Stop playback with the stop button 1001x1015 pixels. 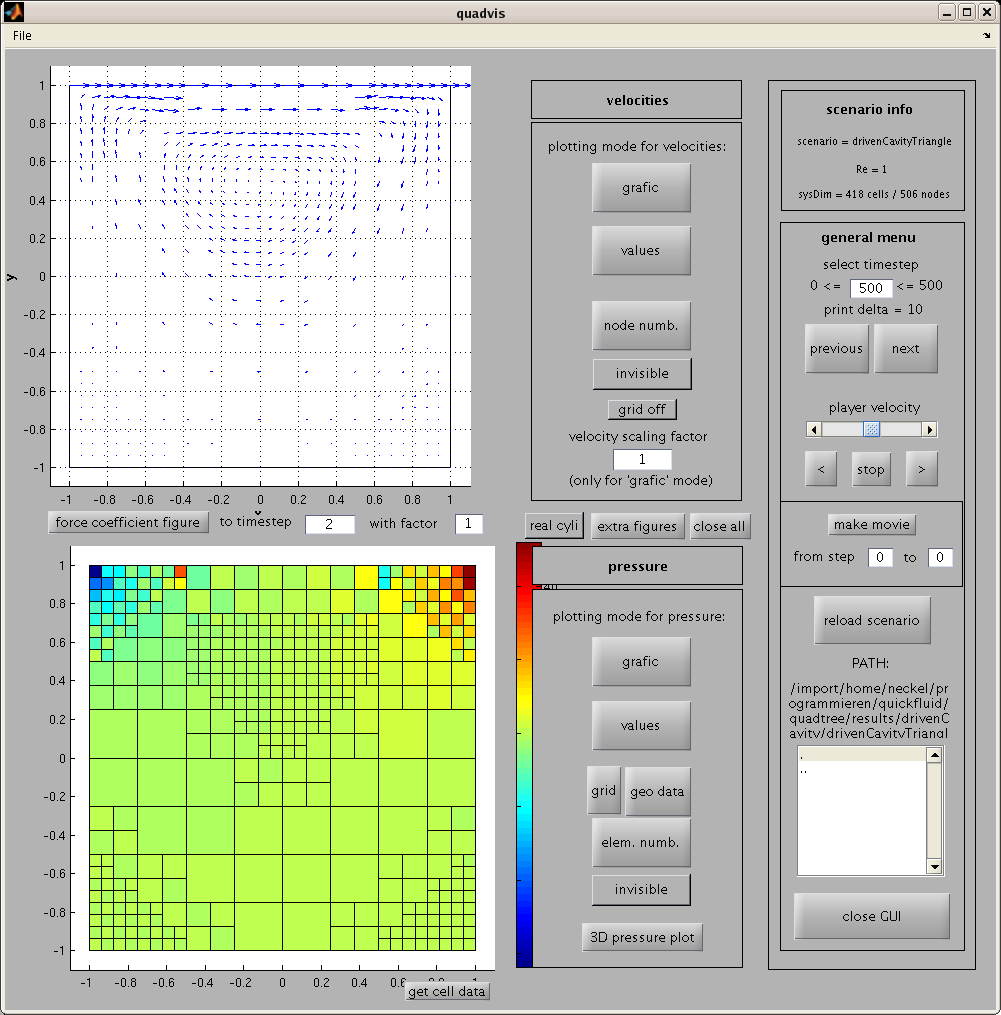871,469
